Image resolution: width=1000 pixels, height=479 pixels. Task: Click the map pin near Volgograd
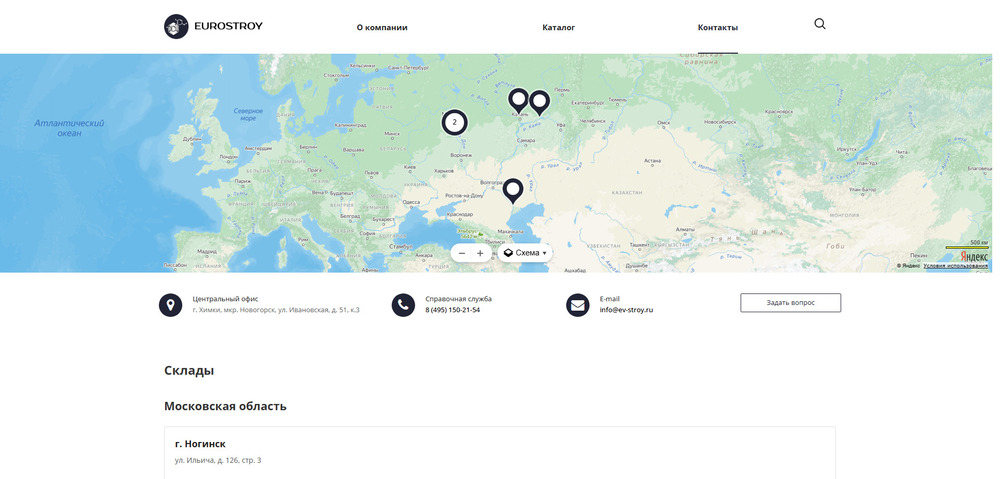[x=513, y=189]
